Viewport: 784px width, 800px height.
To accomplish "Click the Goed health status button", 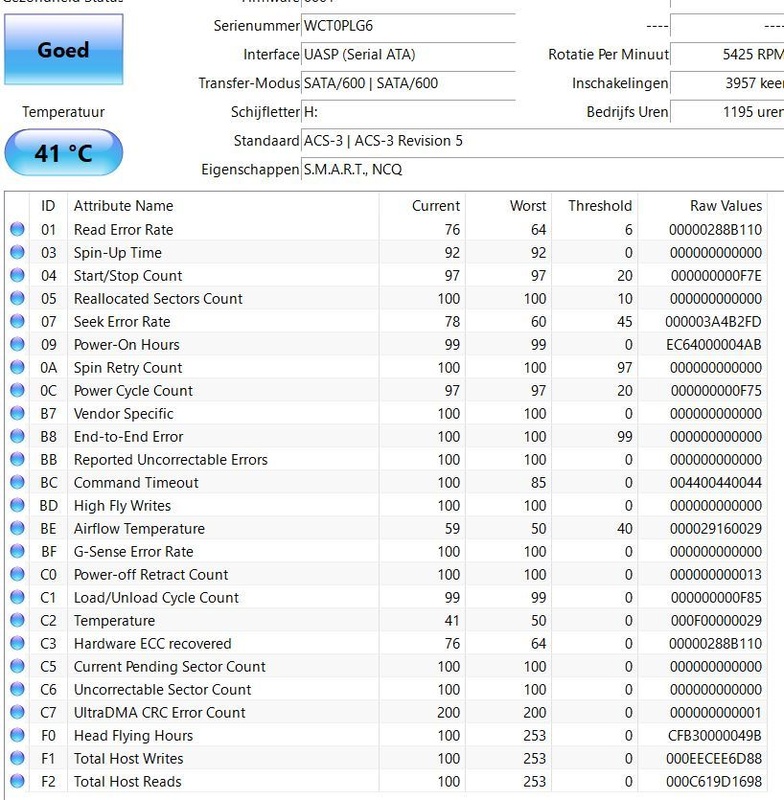I will tap(63, 49).
